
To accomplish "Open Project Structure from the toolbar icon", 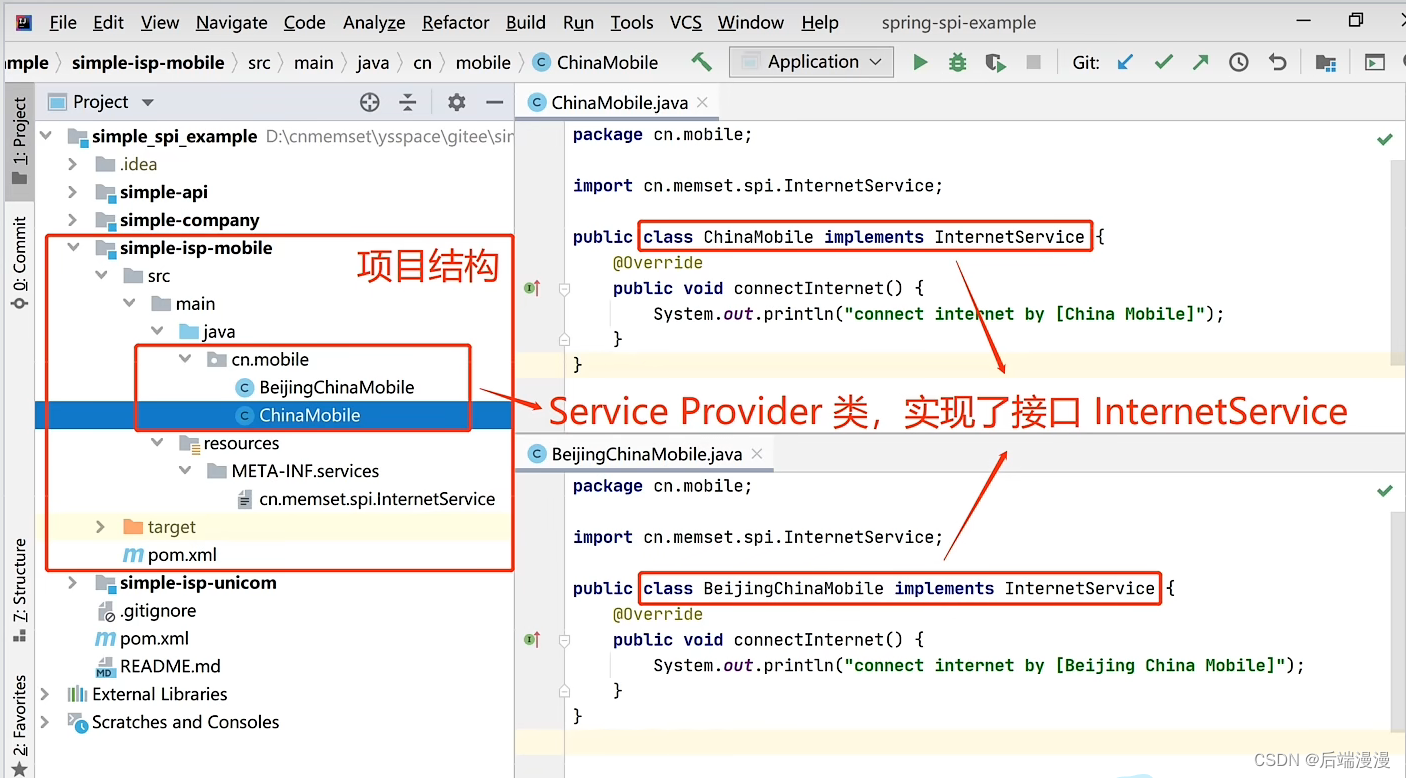I will tap(1326, 62).
